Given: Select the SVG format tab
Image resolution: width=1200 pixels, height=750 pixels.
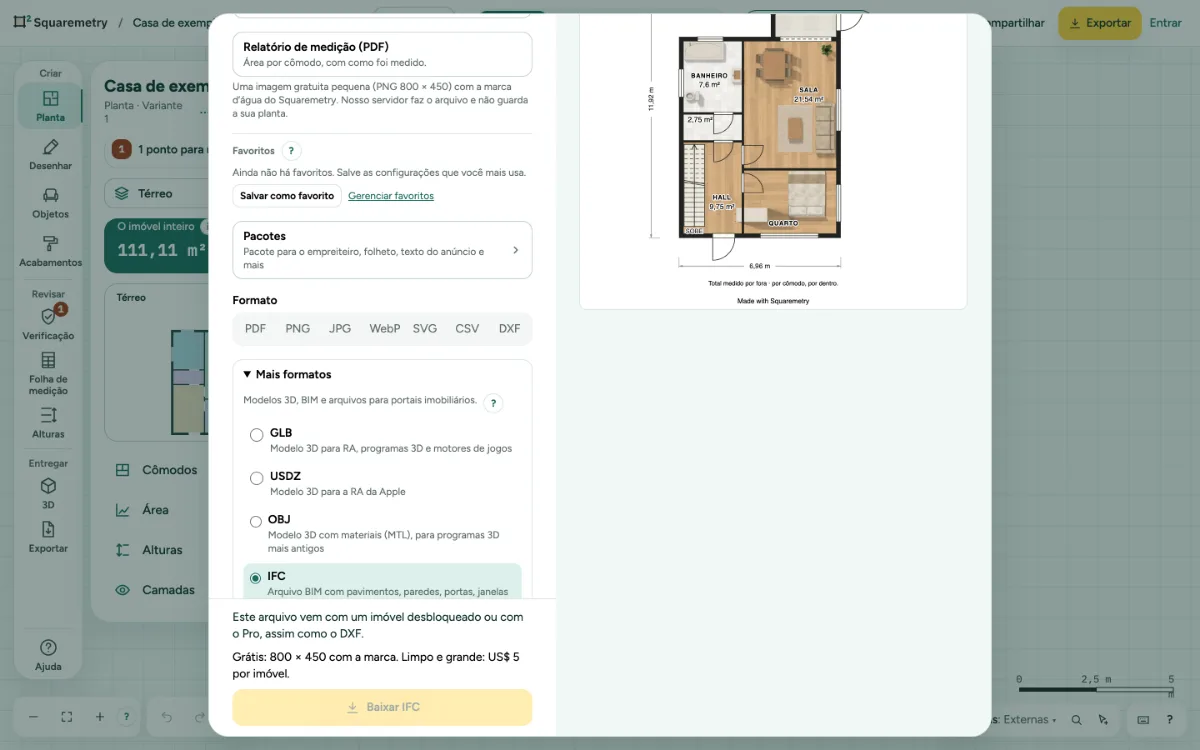Looking at the screenshot, I should coord(425,328).
